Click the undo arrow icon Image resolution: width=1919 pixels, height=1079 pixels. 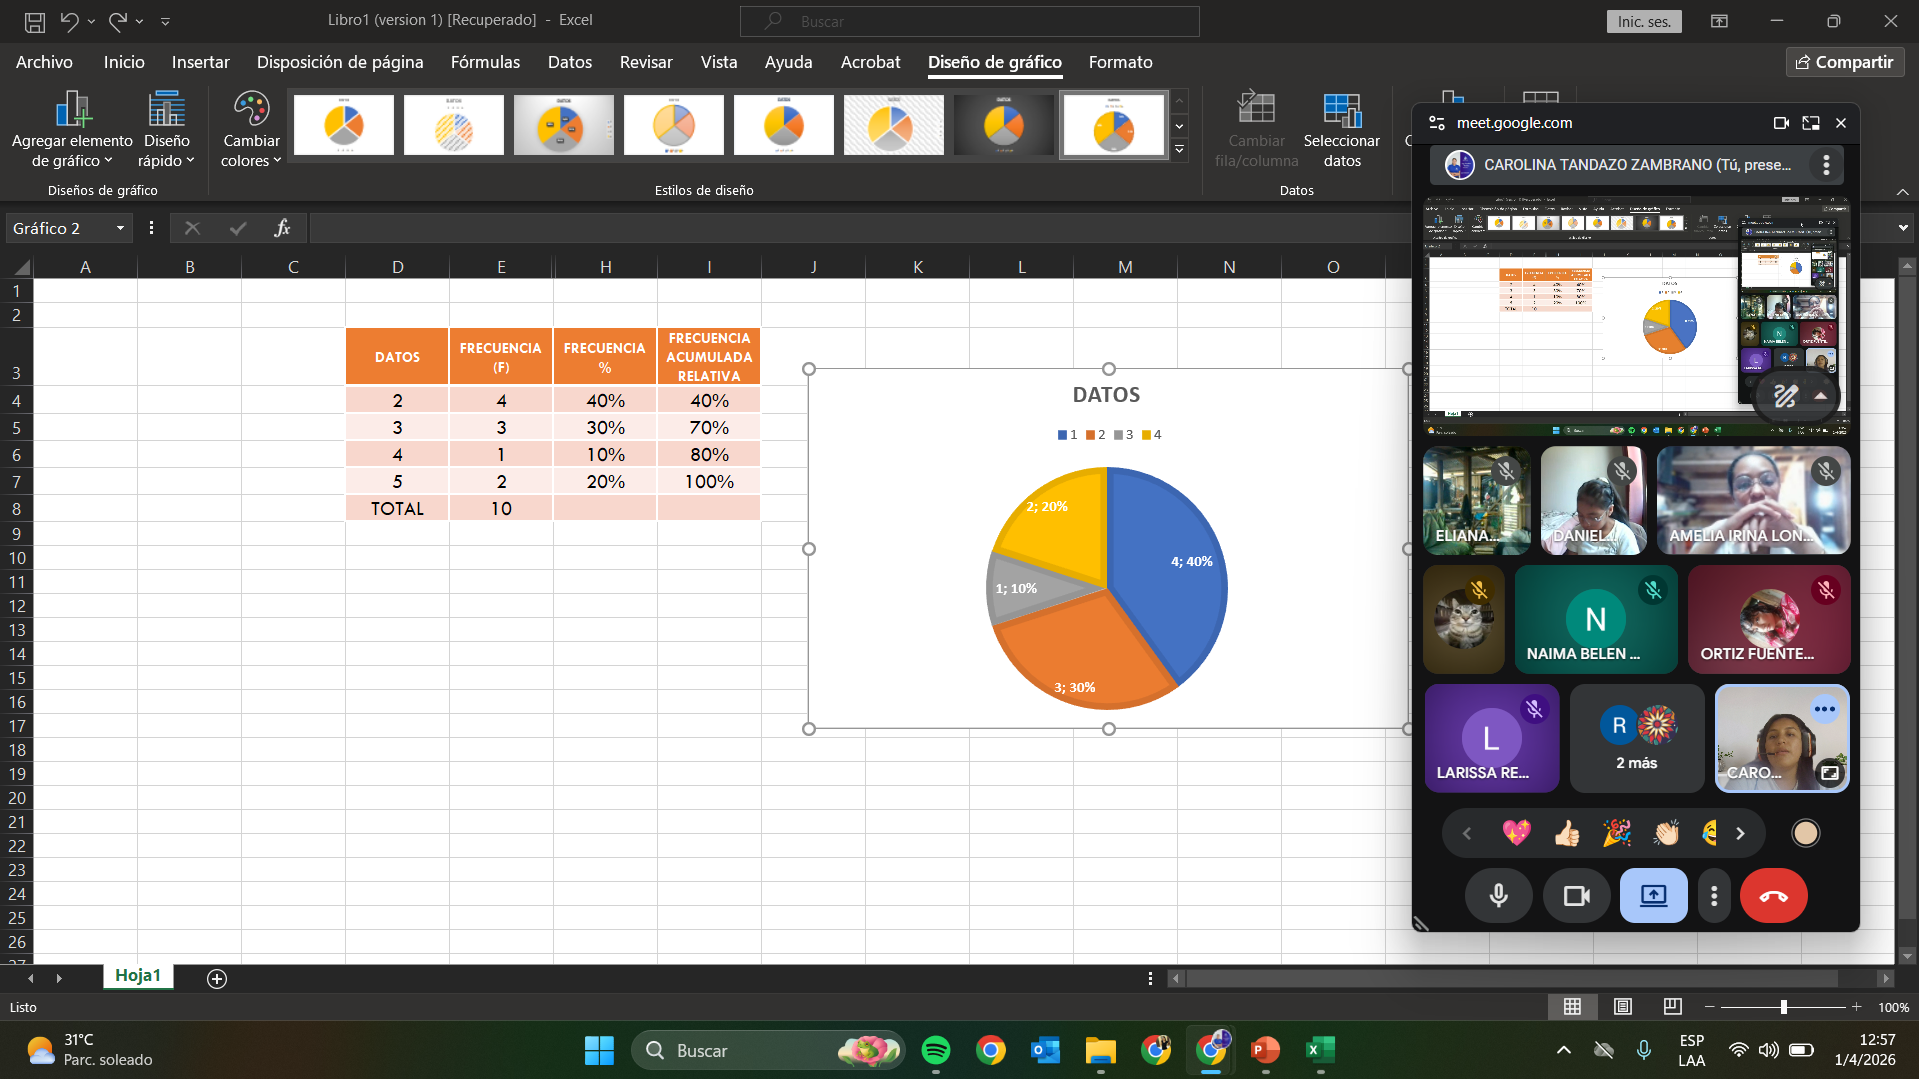69,21
